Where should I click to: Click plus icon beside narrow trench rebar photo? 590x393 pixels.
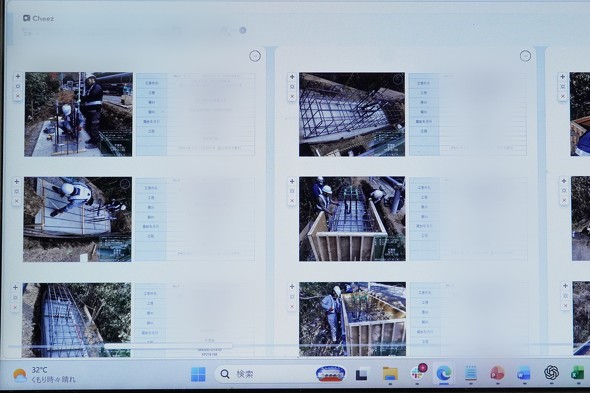[15, 288]
